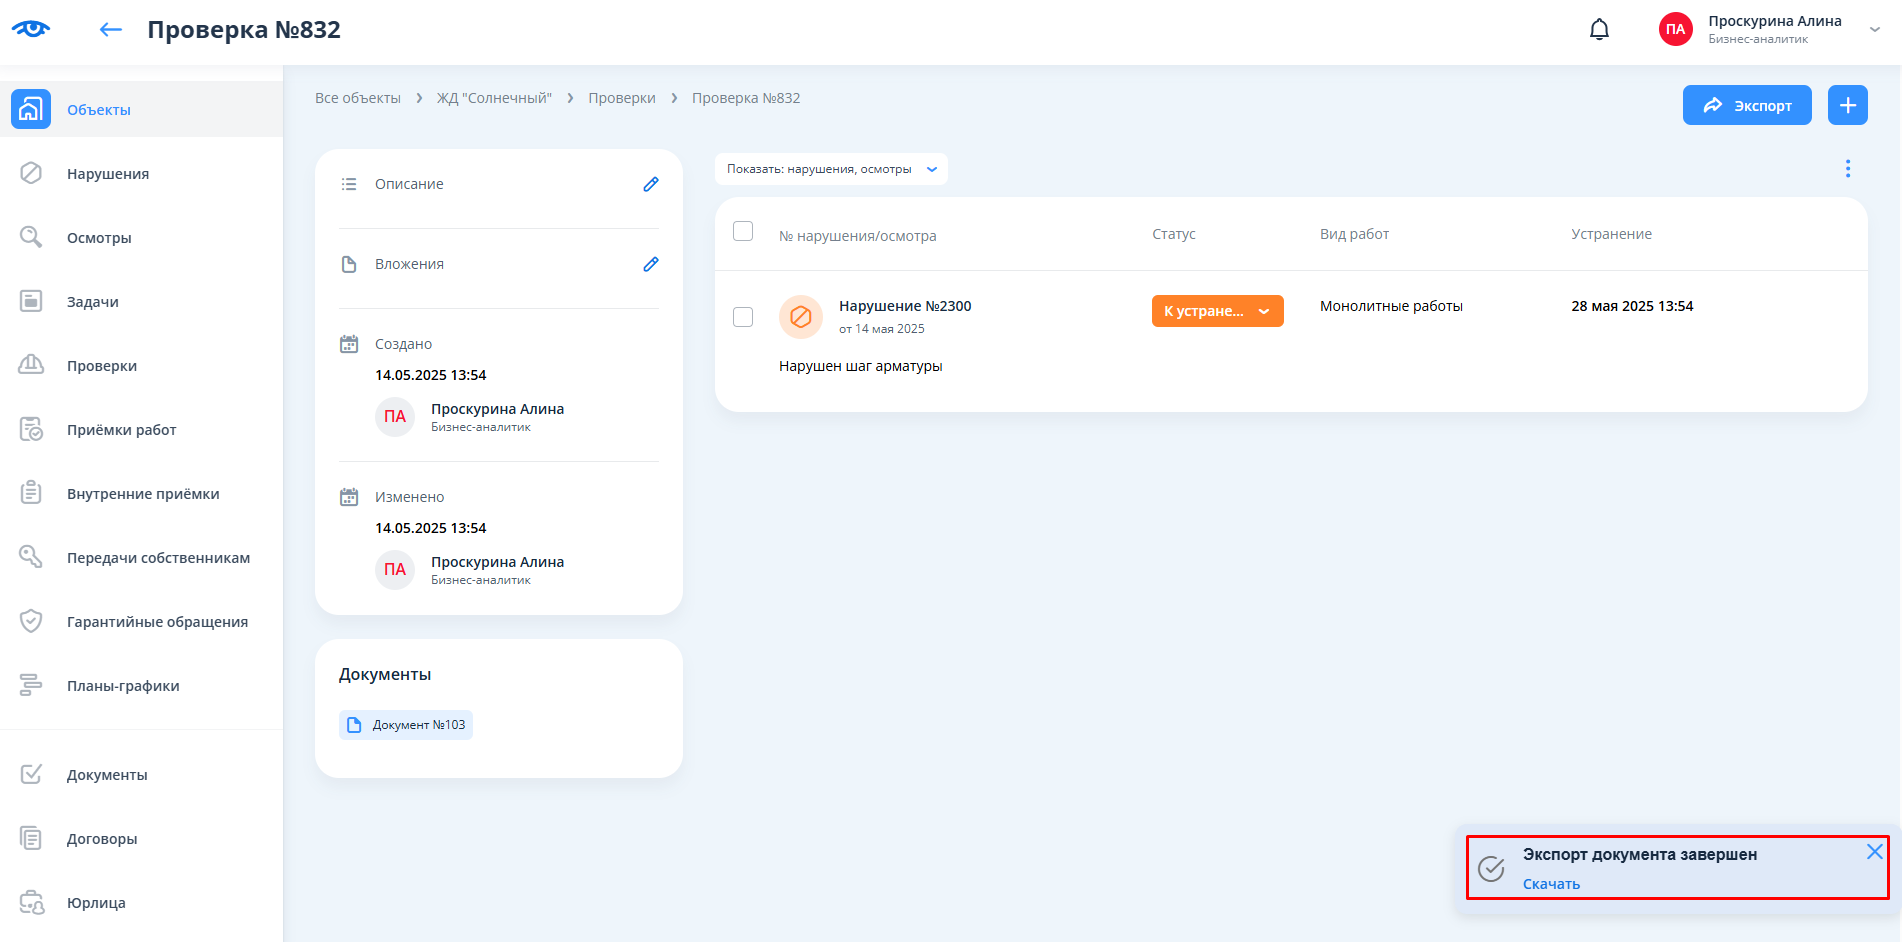The width and height of the screenshot is (1902, 942).
Task: Open the three-dot options menu above table
Action: pyautogui.click(x=1847, y=169)
